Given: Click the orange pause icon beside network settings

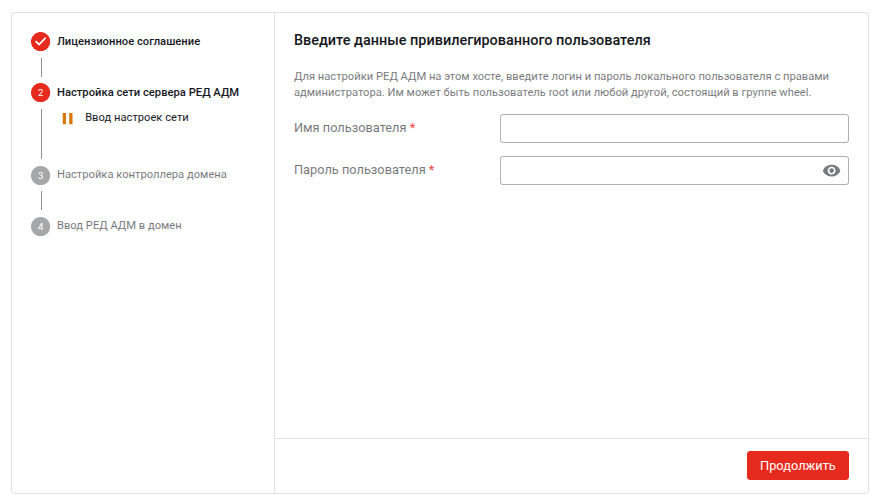Looking at the screenshot, I should pyautogui.click(x=68, y=118).
